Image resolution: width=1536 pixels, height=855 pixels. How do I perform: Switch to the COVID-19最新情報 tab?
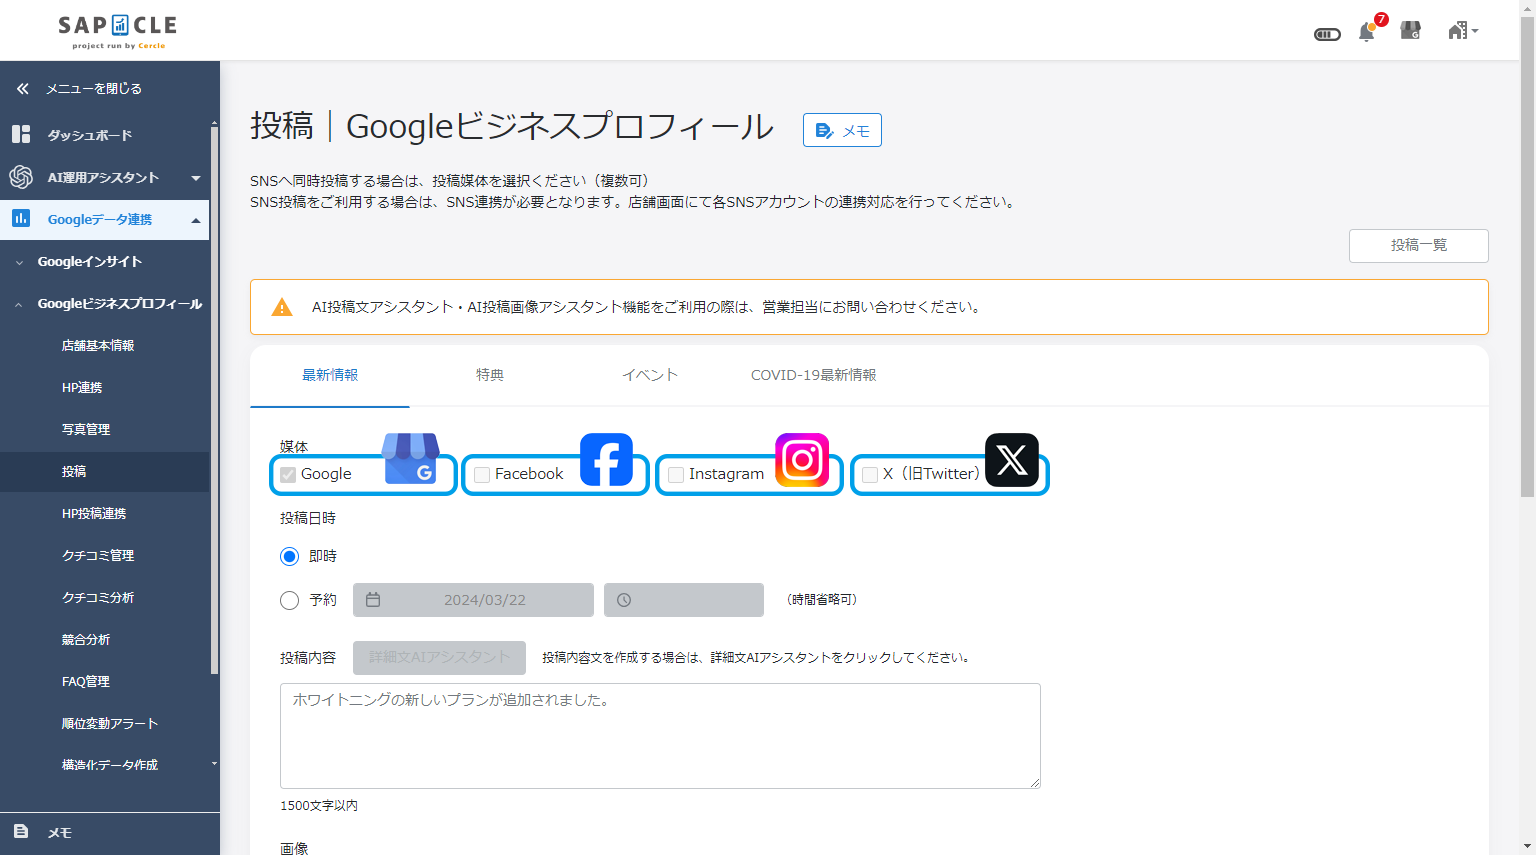click(813, 375)
